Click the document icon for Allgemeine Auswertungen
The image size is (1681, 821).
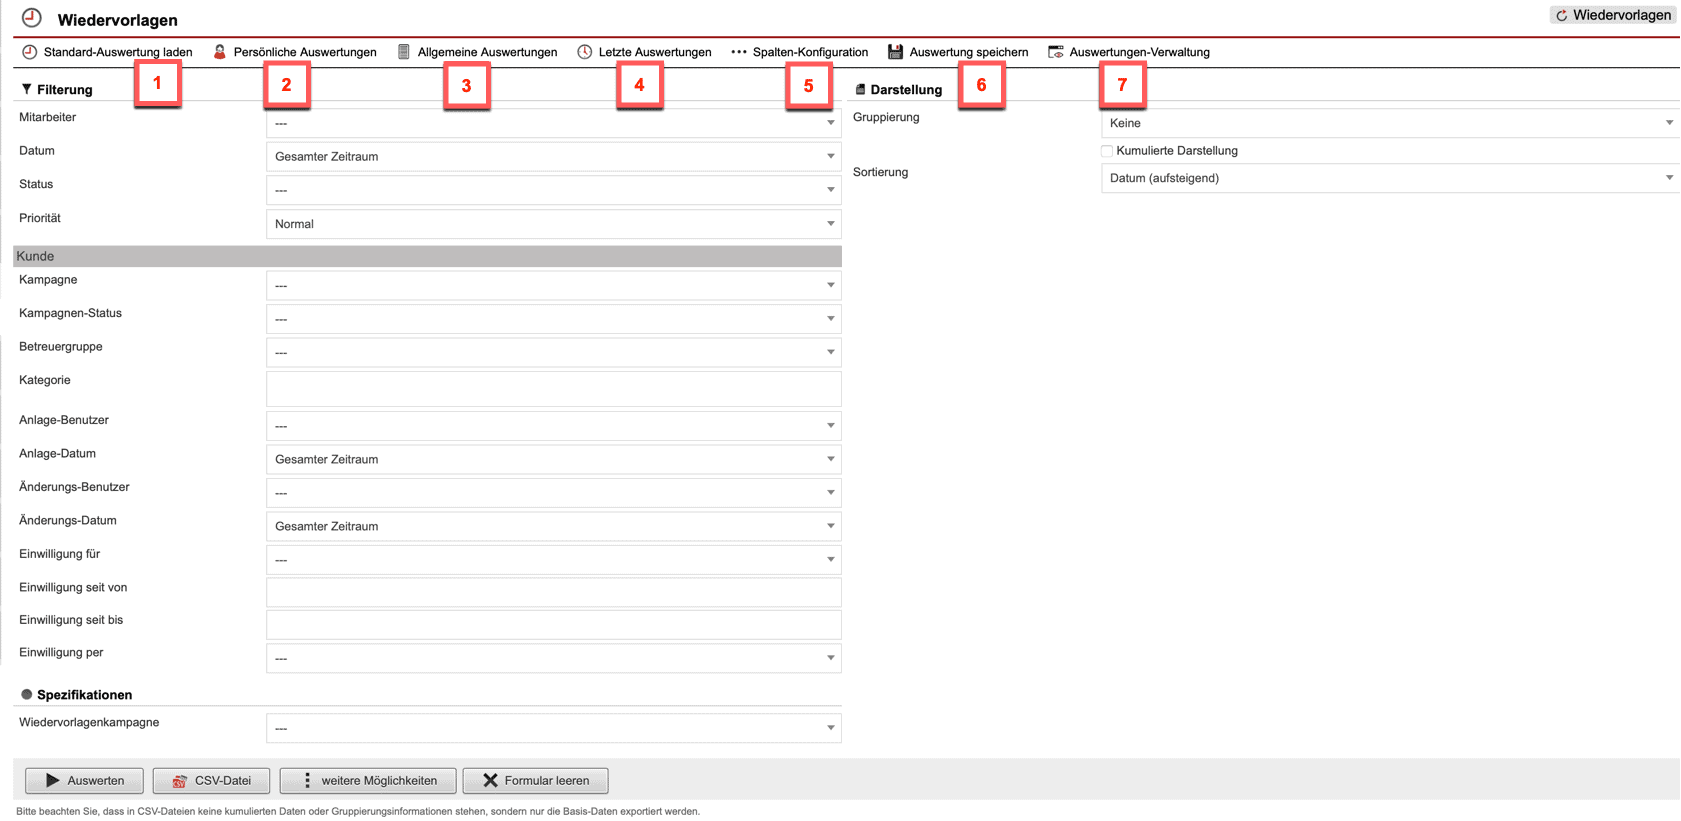coord(404,52)
